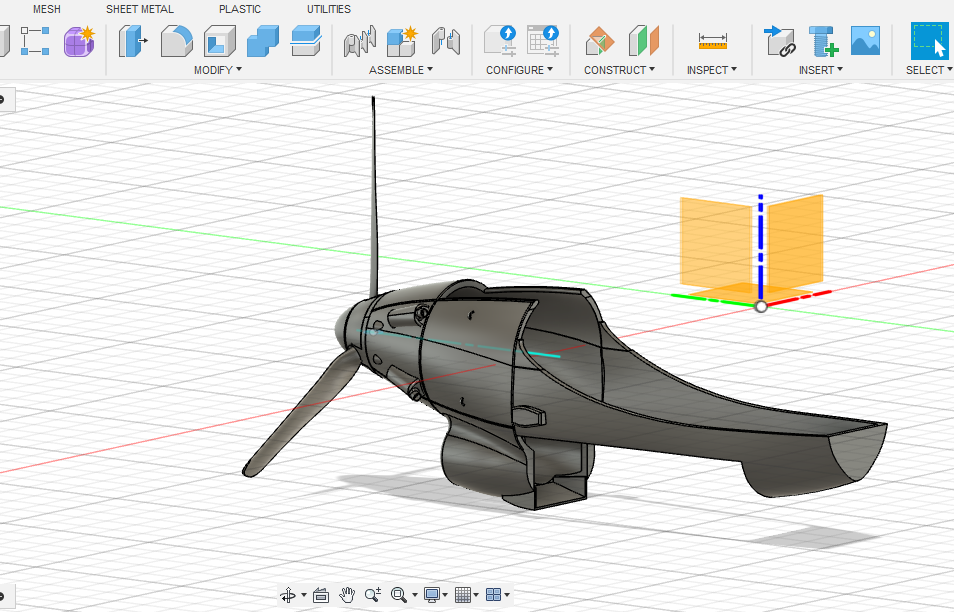Activate the Press Pull tool
This screenshot has height=612, width=954.
(133, 41)
